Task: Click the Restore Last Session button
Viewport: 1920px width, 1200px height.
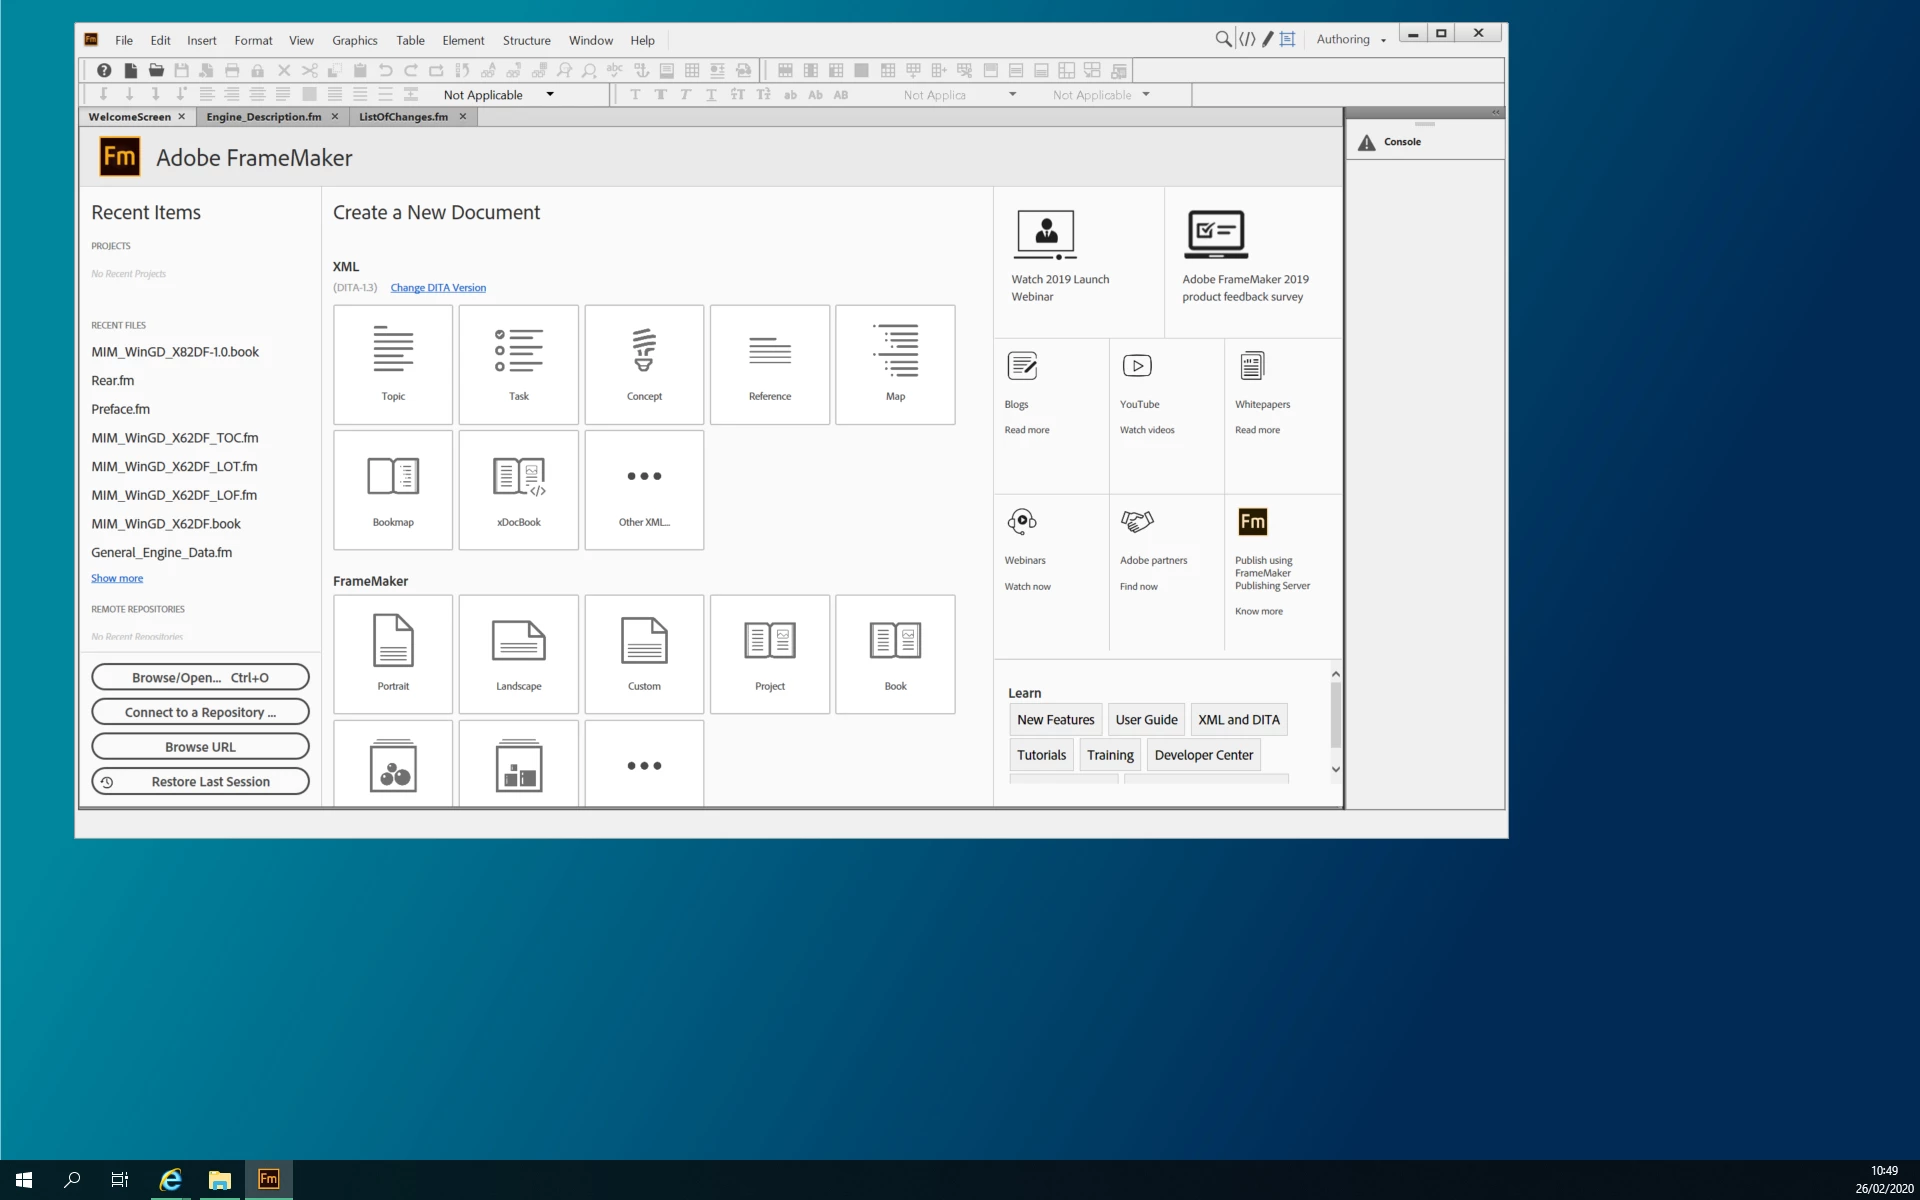Action: (200, 781)
